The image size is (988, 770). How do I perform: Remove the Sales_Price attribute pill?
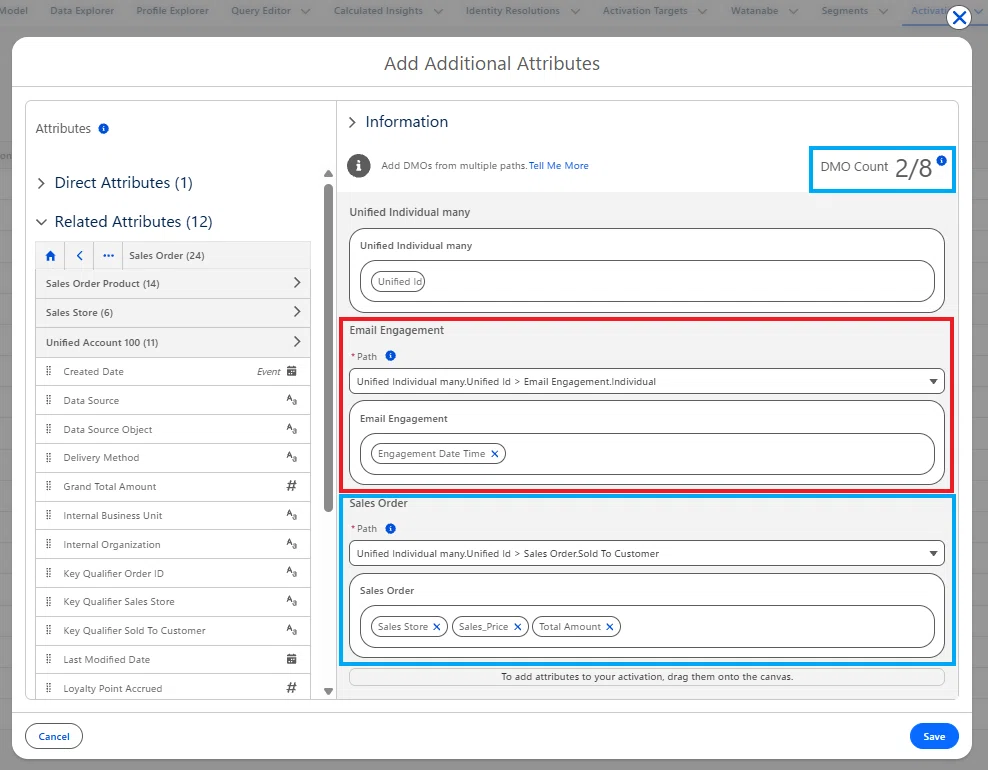coord(517,627)
